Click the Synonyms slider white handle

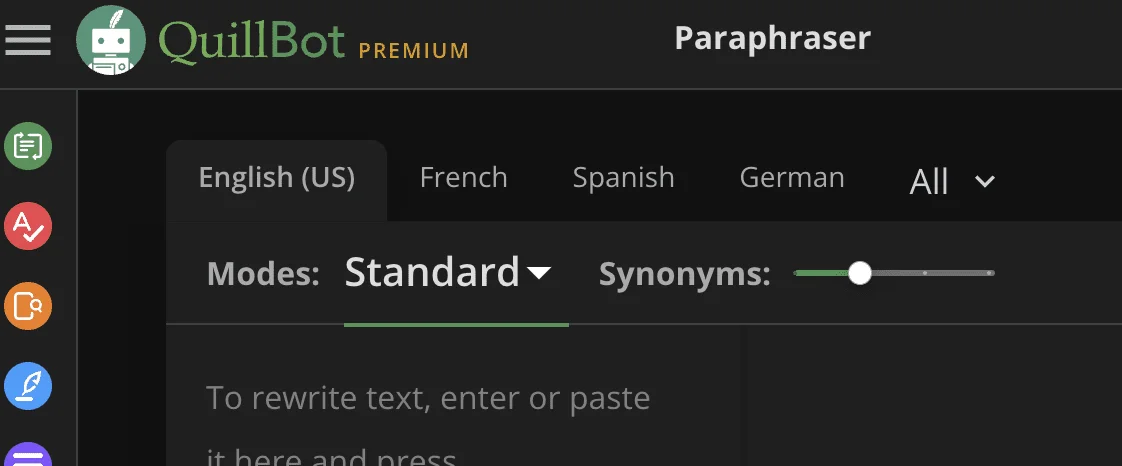click(x=859, y=273)
